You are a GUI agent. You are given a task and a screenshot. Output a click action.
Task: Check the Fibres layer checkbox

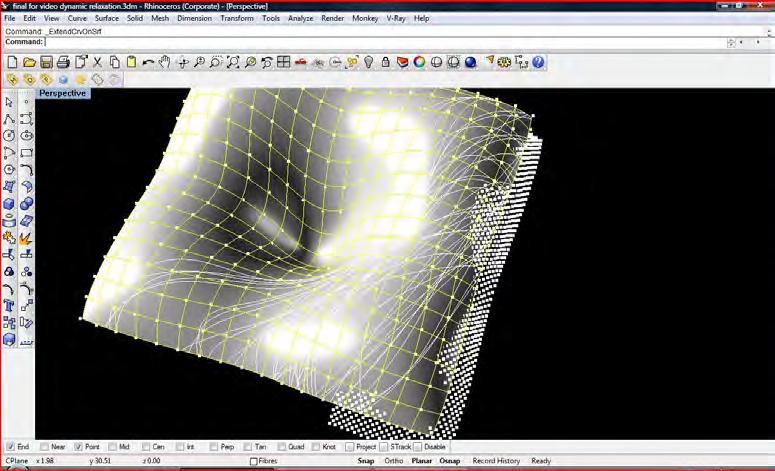(254, 461)
